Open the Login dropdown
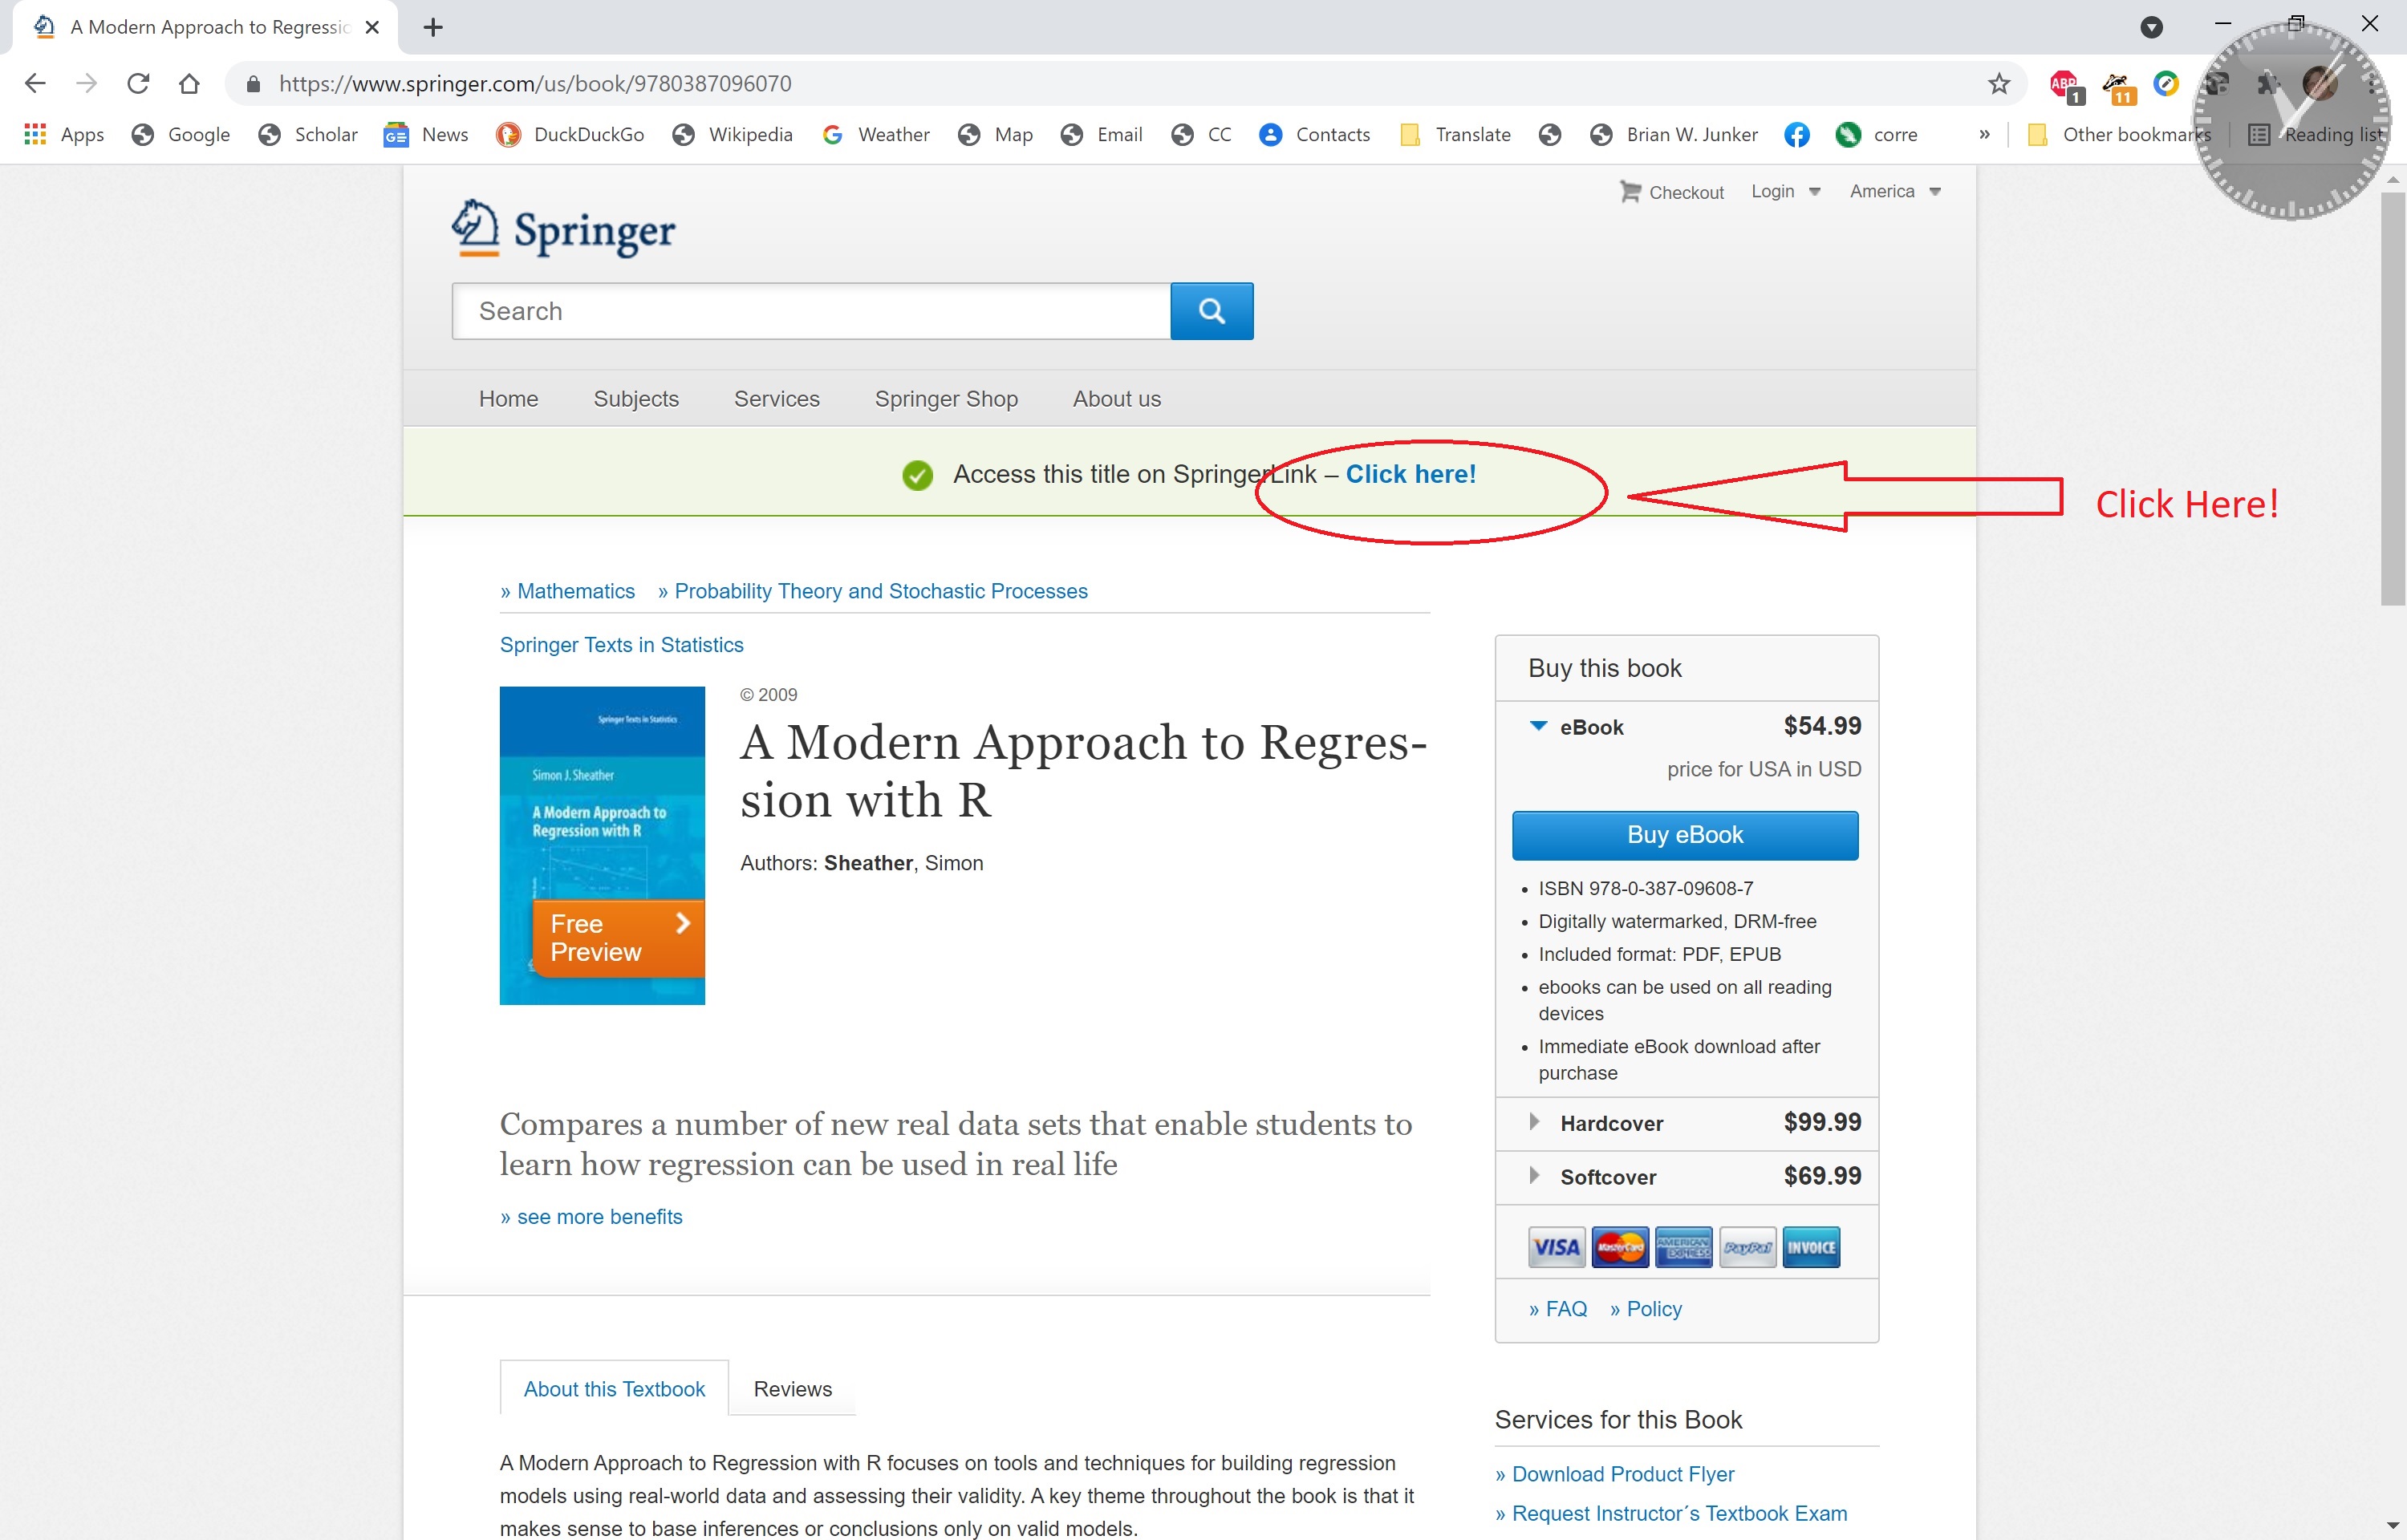 pyautogui.click(x=1785, y=191)
